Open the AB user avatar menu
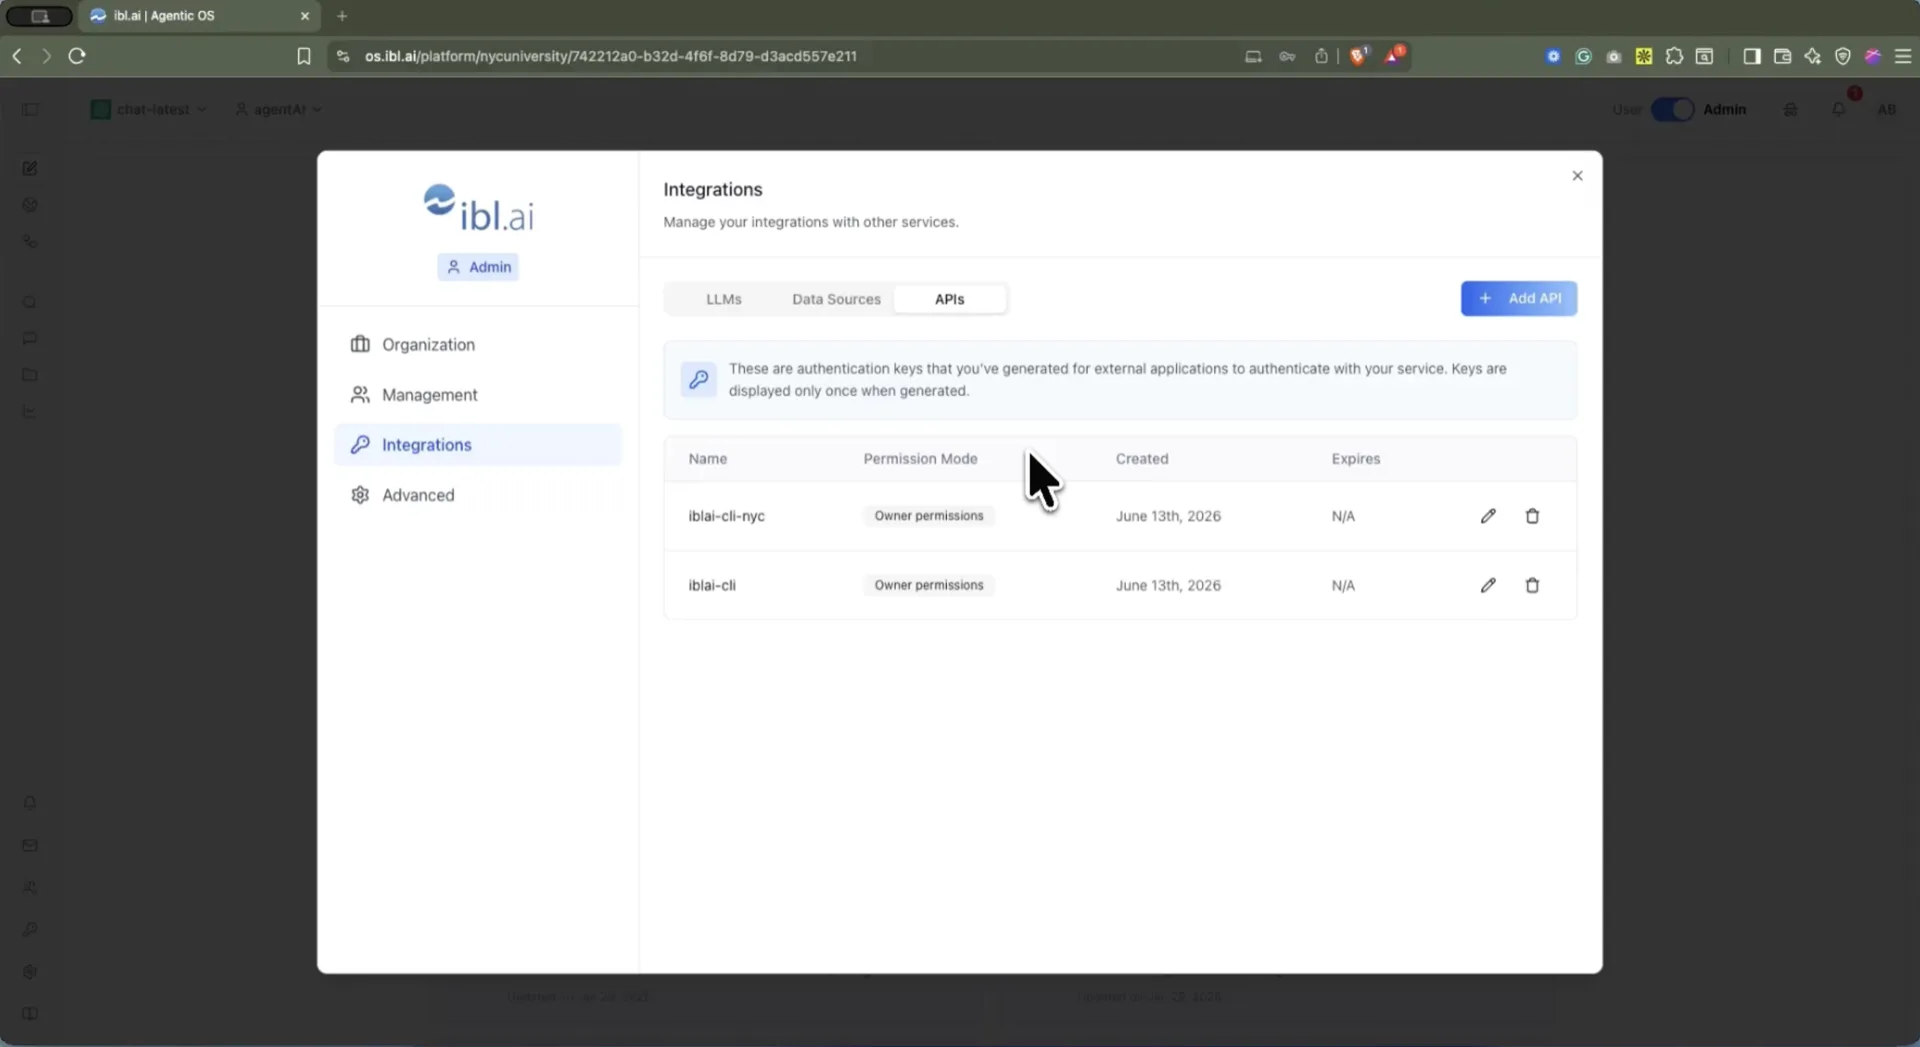 [1887, 109]
